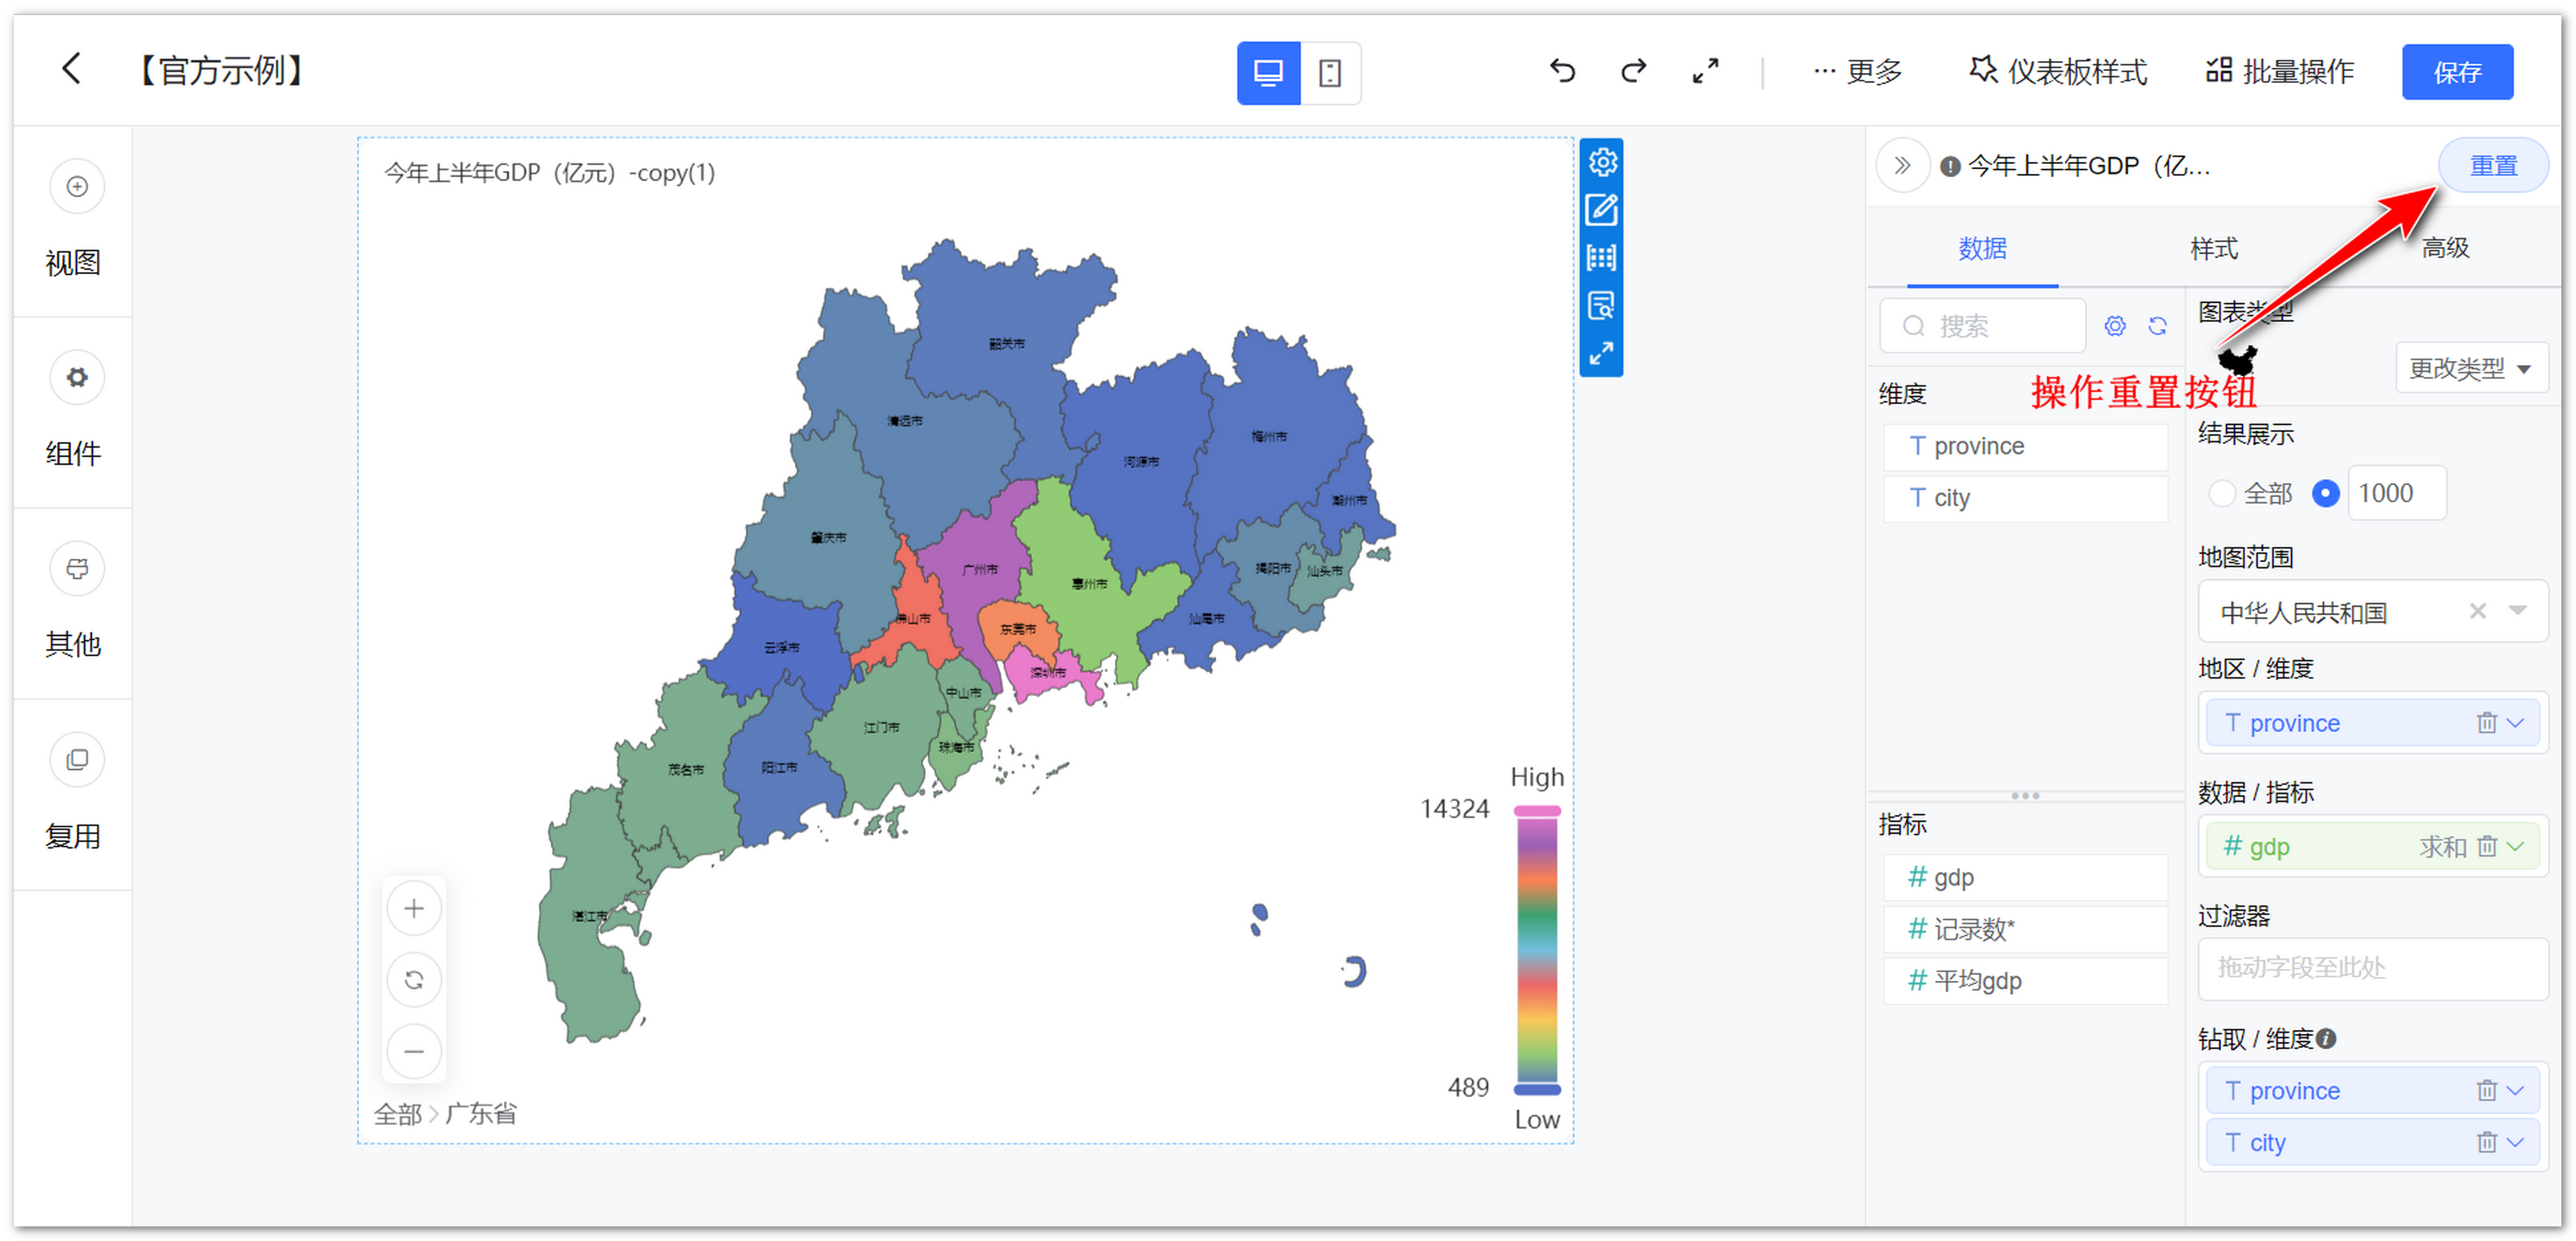Click 全部 in the drill breadcrumb
The image size is (2576, 1241).
tap(397, 1115)
